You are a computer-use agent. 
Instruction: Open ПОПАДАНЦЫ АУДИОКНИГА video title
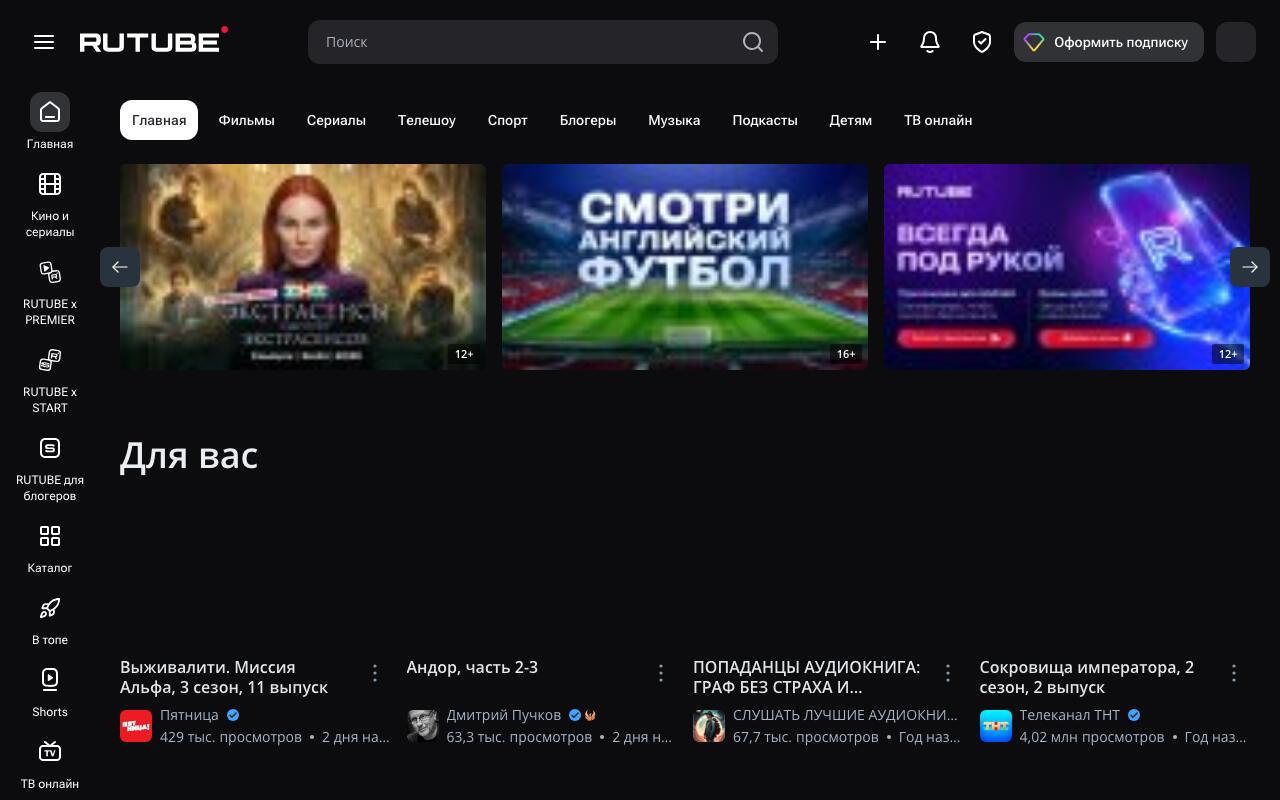[x=806, y=677]
